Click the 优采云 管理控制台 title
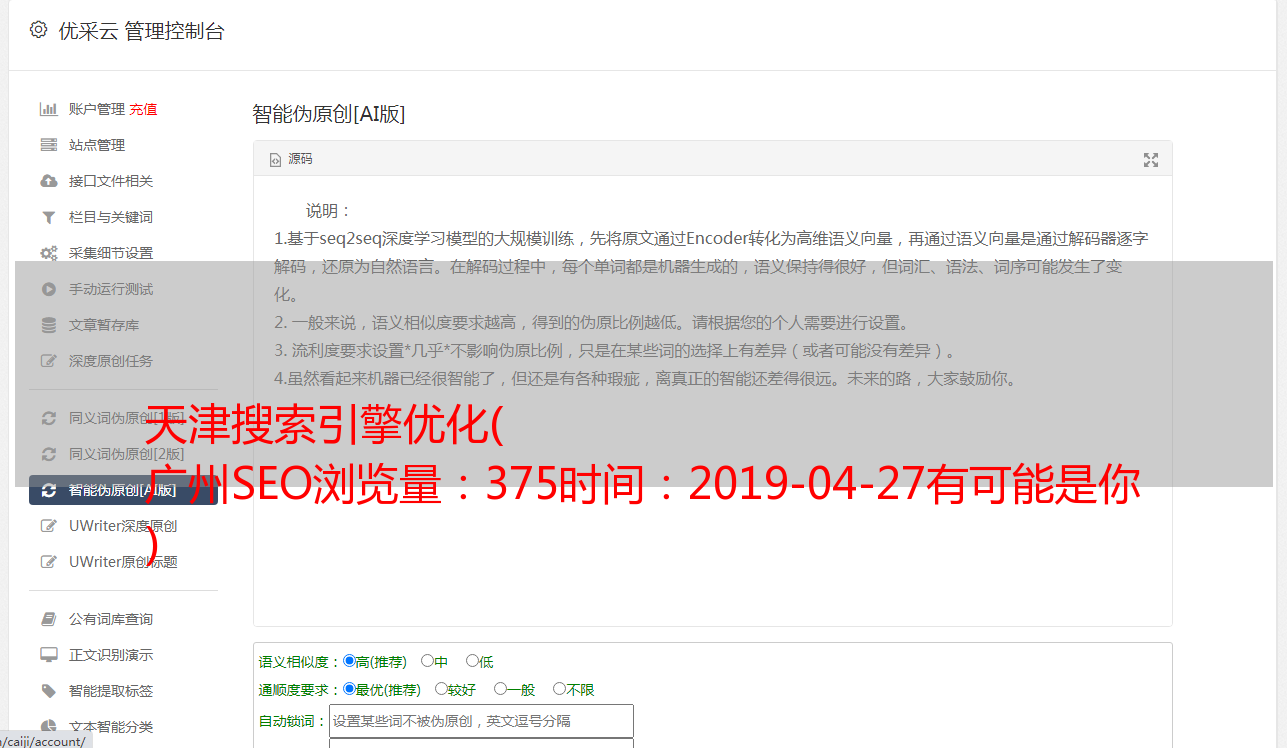Viewport: 1287px width, 748px height. tap(141, 31)
